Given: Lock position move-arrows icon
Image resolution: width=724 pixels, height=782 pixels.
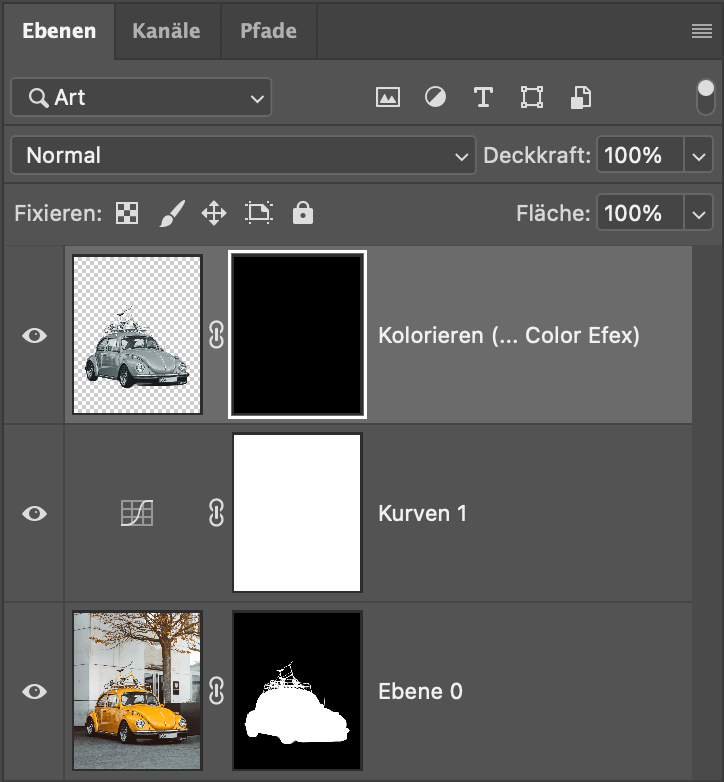Looking at the screenshot, I should [x=214, y=213].
